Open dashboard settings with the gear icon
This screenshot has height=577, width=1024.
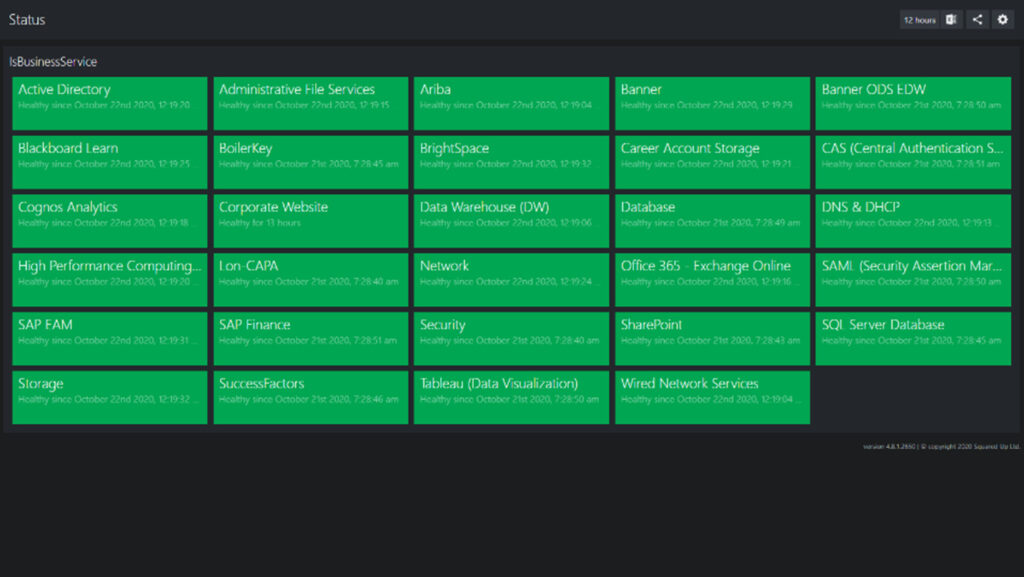(x=1002, y=20)
